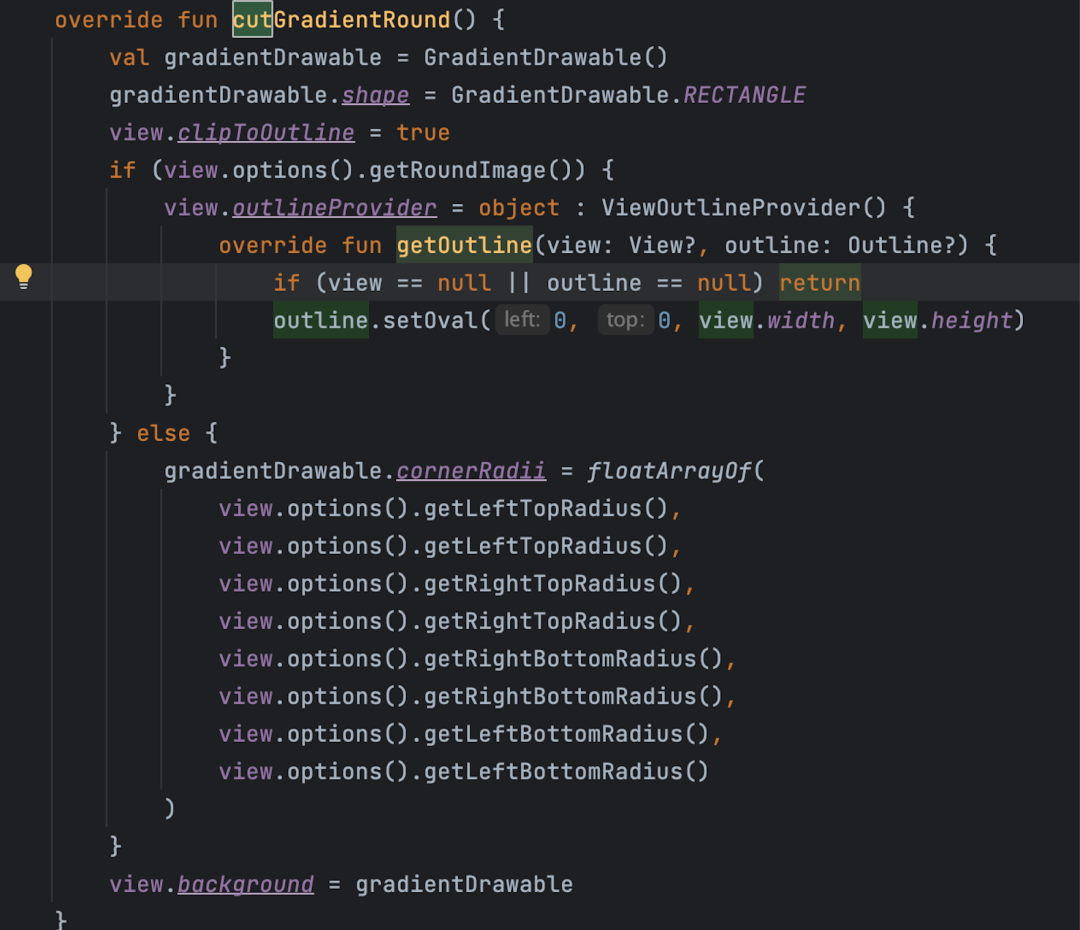Click the true literal

point(423,133)
